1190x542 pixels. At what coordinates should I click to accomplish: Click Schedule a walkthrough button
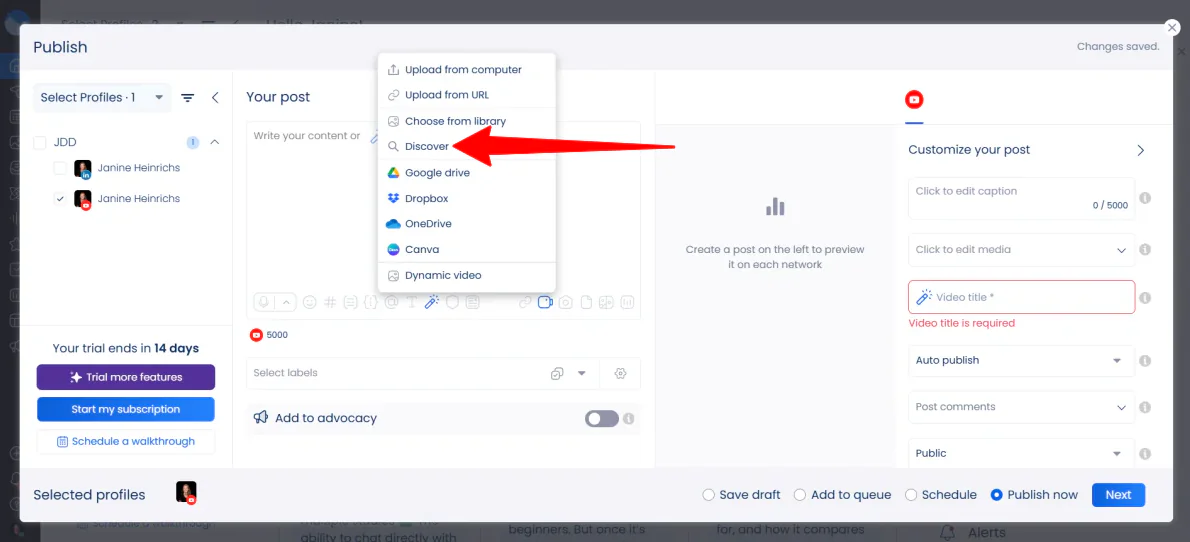[x=126, y=442]
